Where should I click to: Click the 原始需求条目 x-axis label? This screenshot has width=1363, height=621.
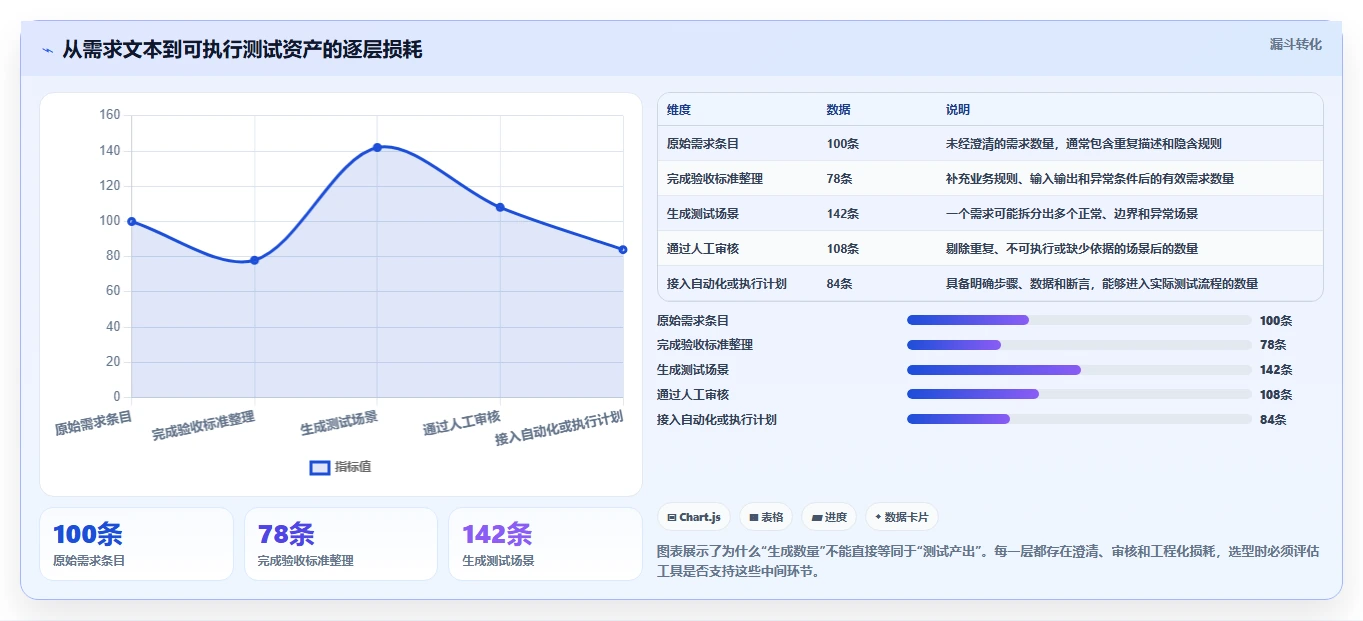click(93, 423)
